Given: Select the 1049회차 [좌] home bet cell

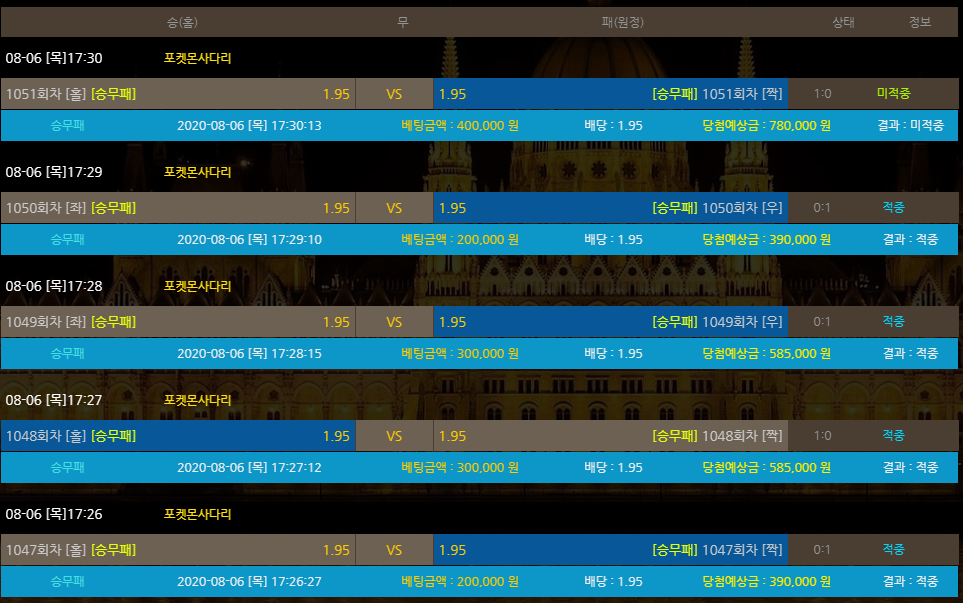Looking at the screenshot, I should pyautogui.click(x=178, y=322).
